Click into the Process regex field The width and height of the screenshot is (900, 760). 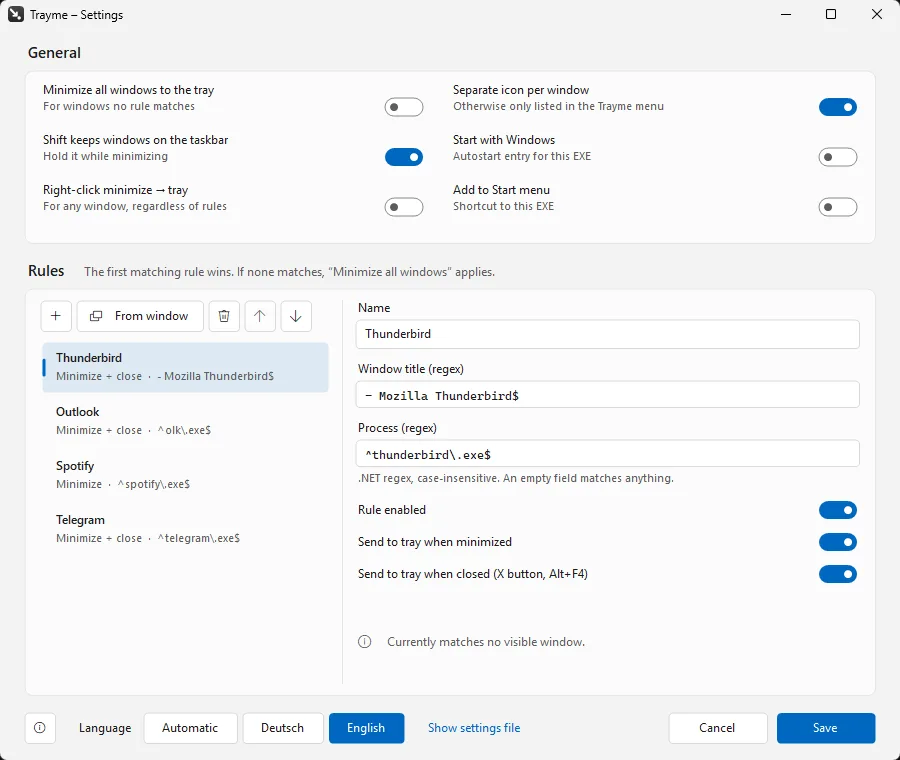click(x=607, y=454)
